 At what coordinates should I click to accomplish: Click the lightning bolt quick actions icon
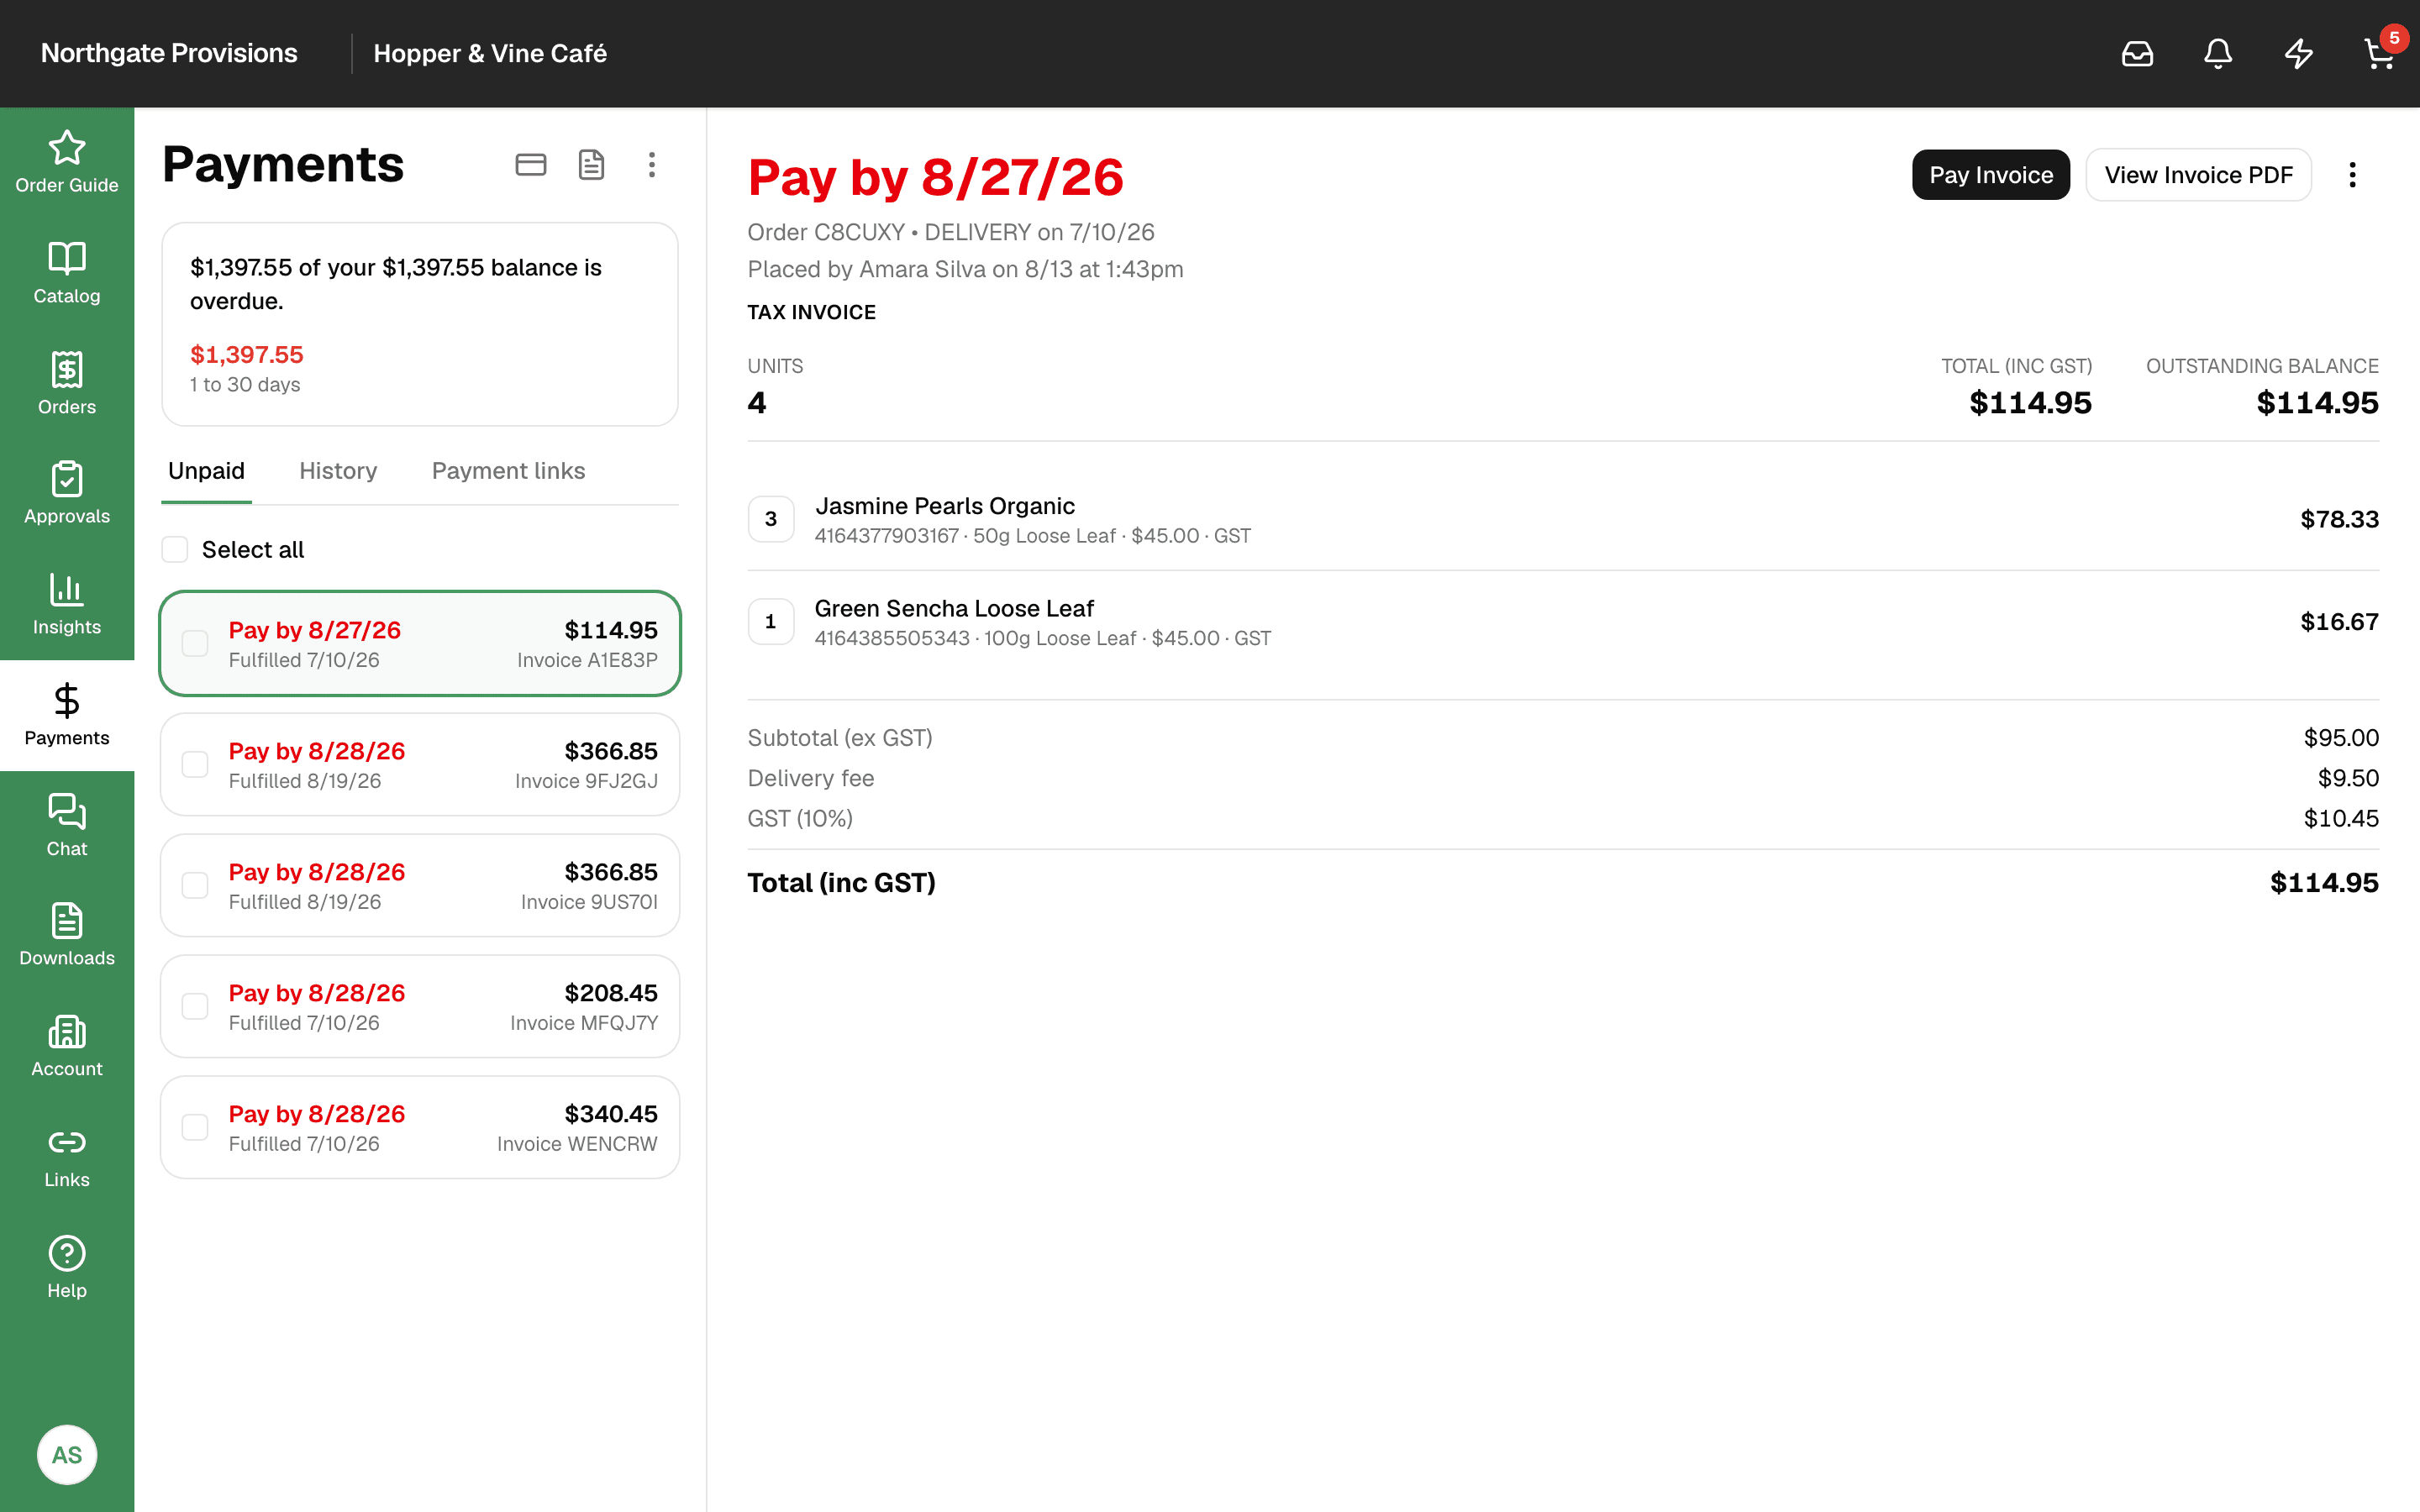pyautogui.click(x=2299, y=54)
